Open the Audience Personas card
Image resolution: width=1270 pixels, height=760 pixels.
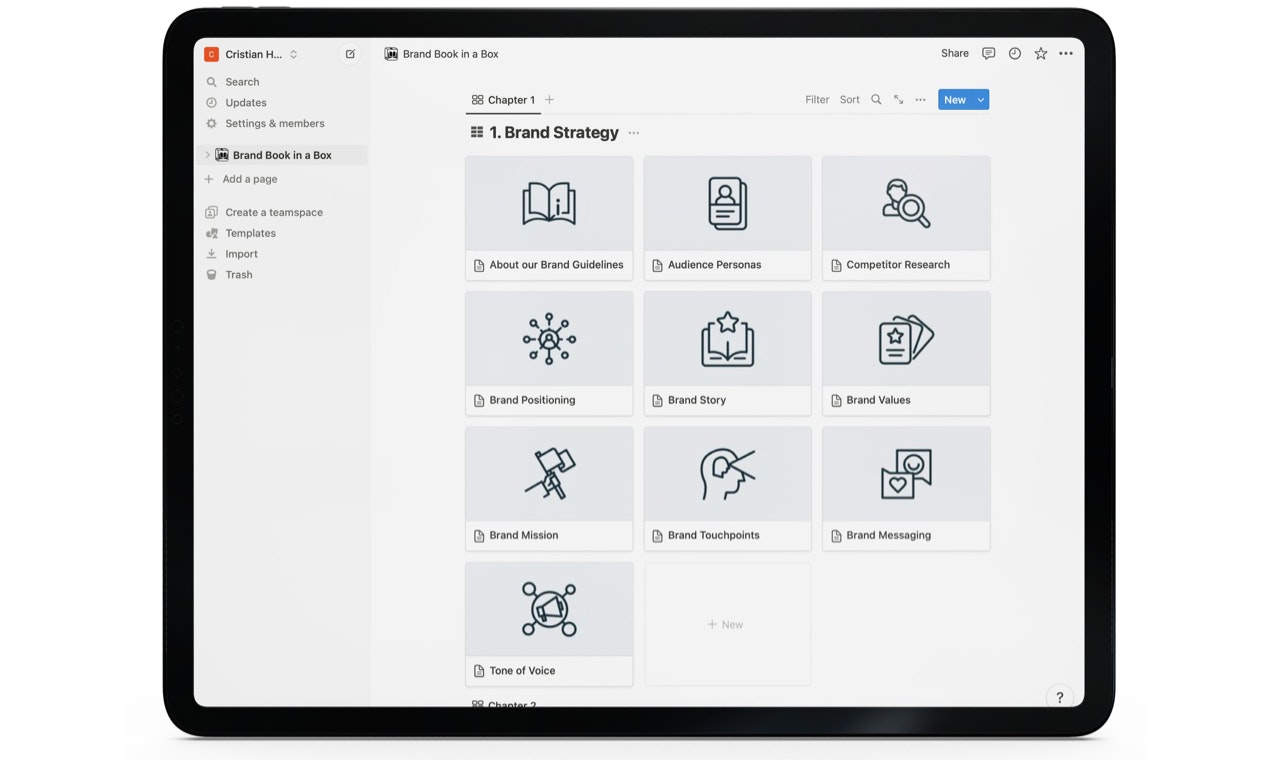(x=727, y=218)
